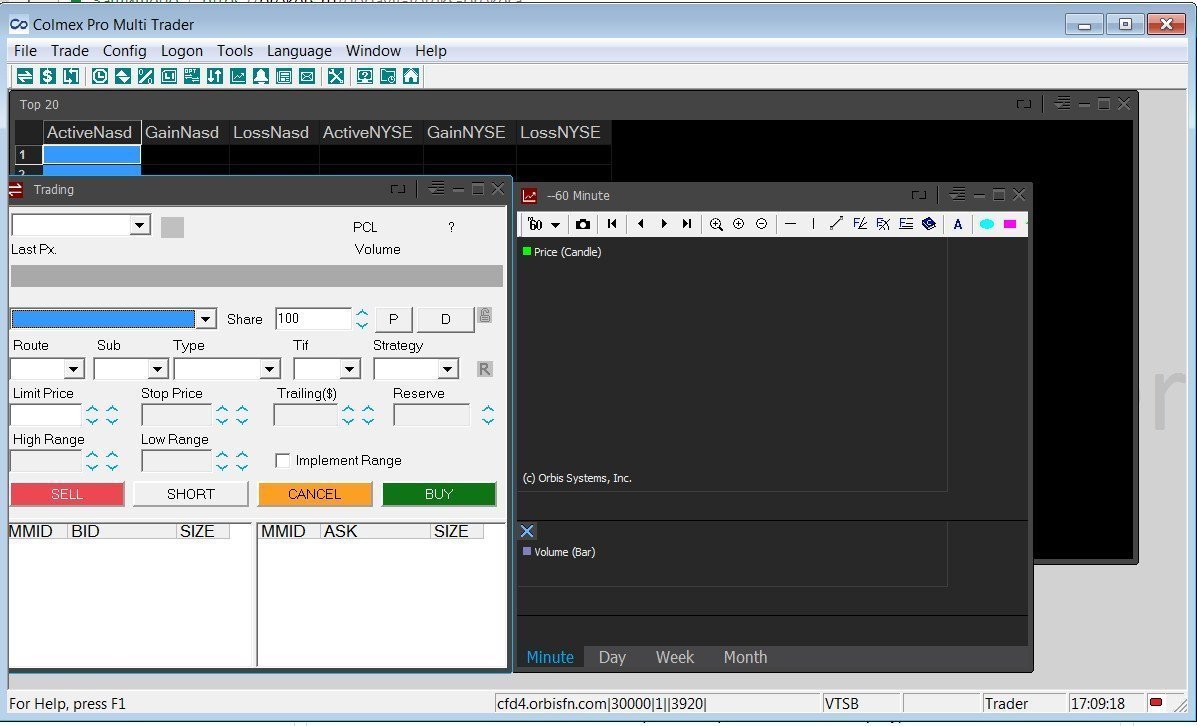
Task: Step chart back with left arrow
Action: tap(640, 224)
